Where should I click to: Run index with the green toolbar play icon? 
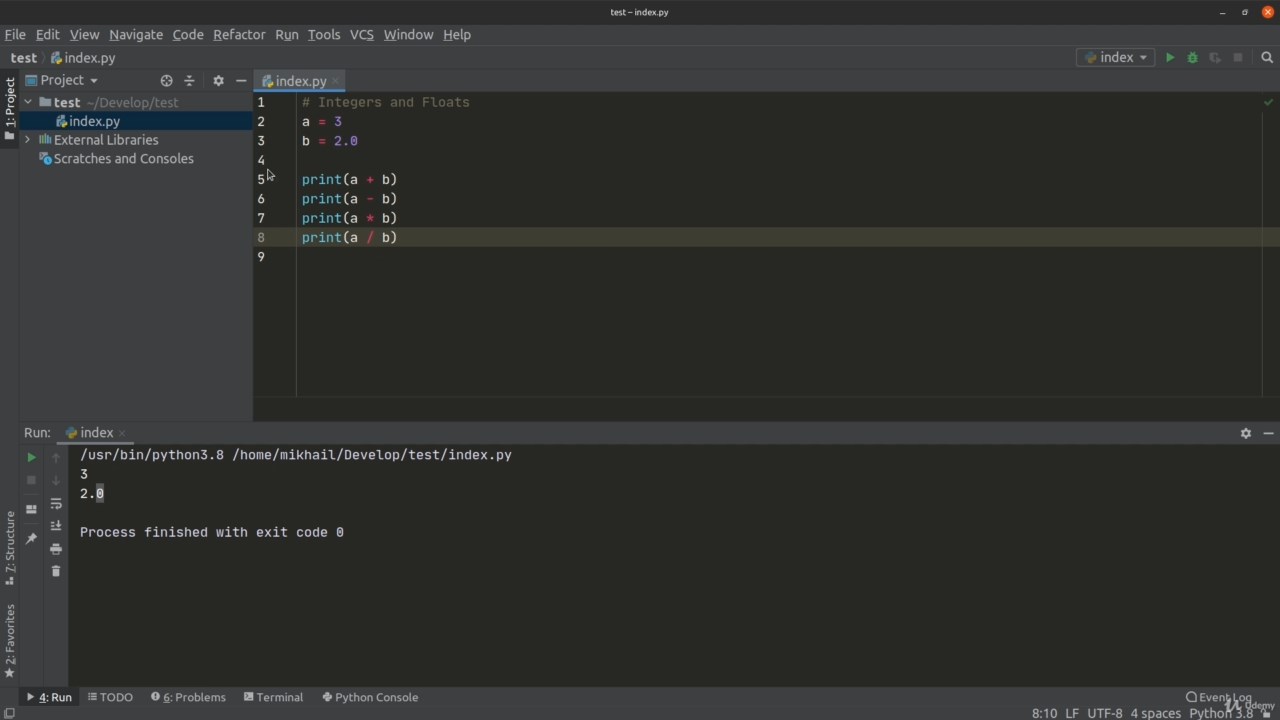(x=1169, y=58)
